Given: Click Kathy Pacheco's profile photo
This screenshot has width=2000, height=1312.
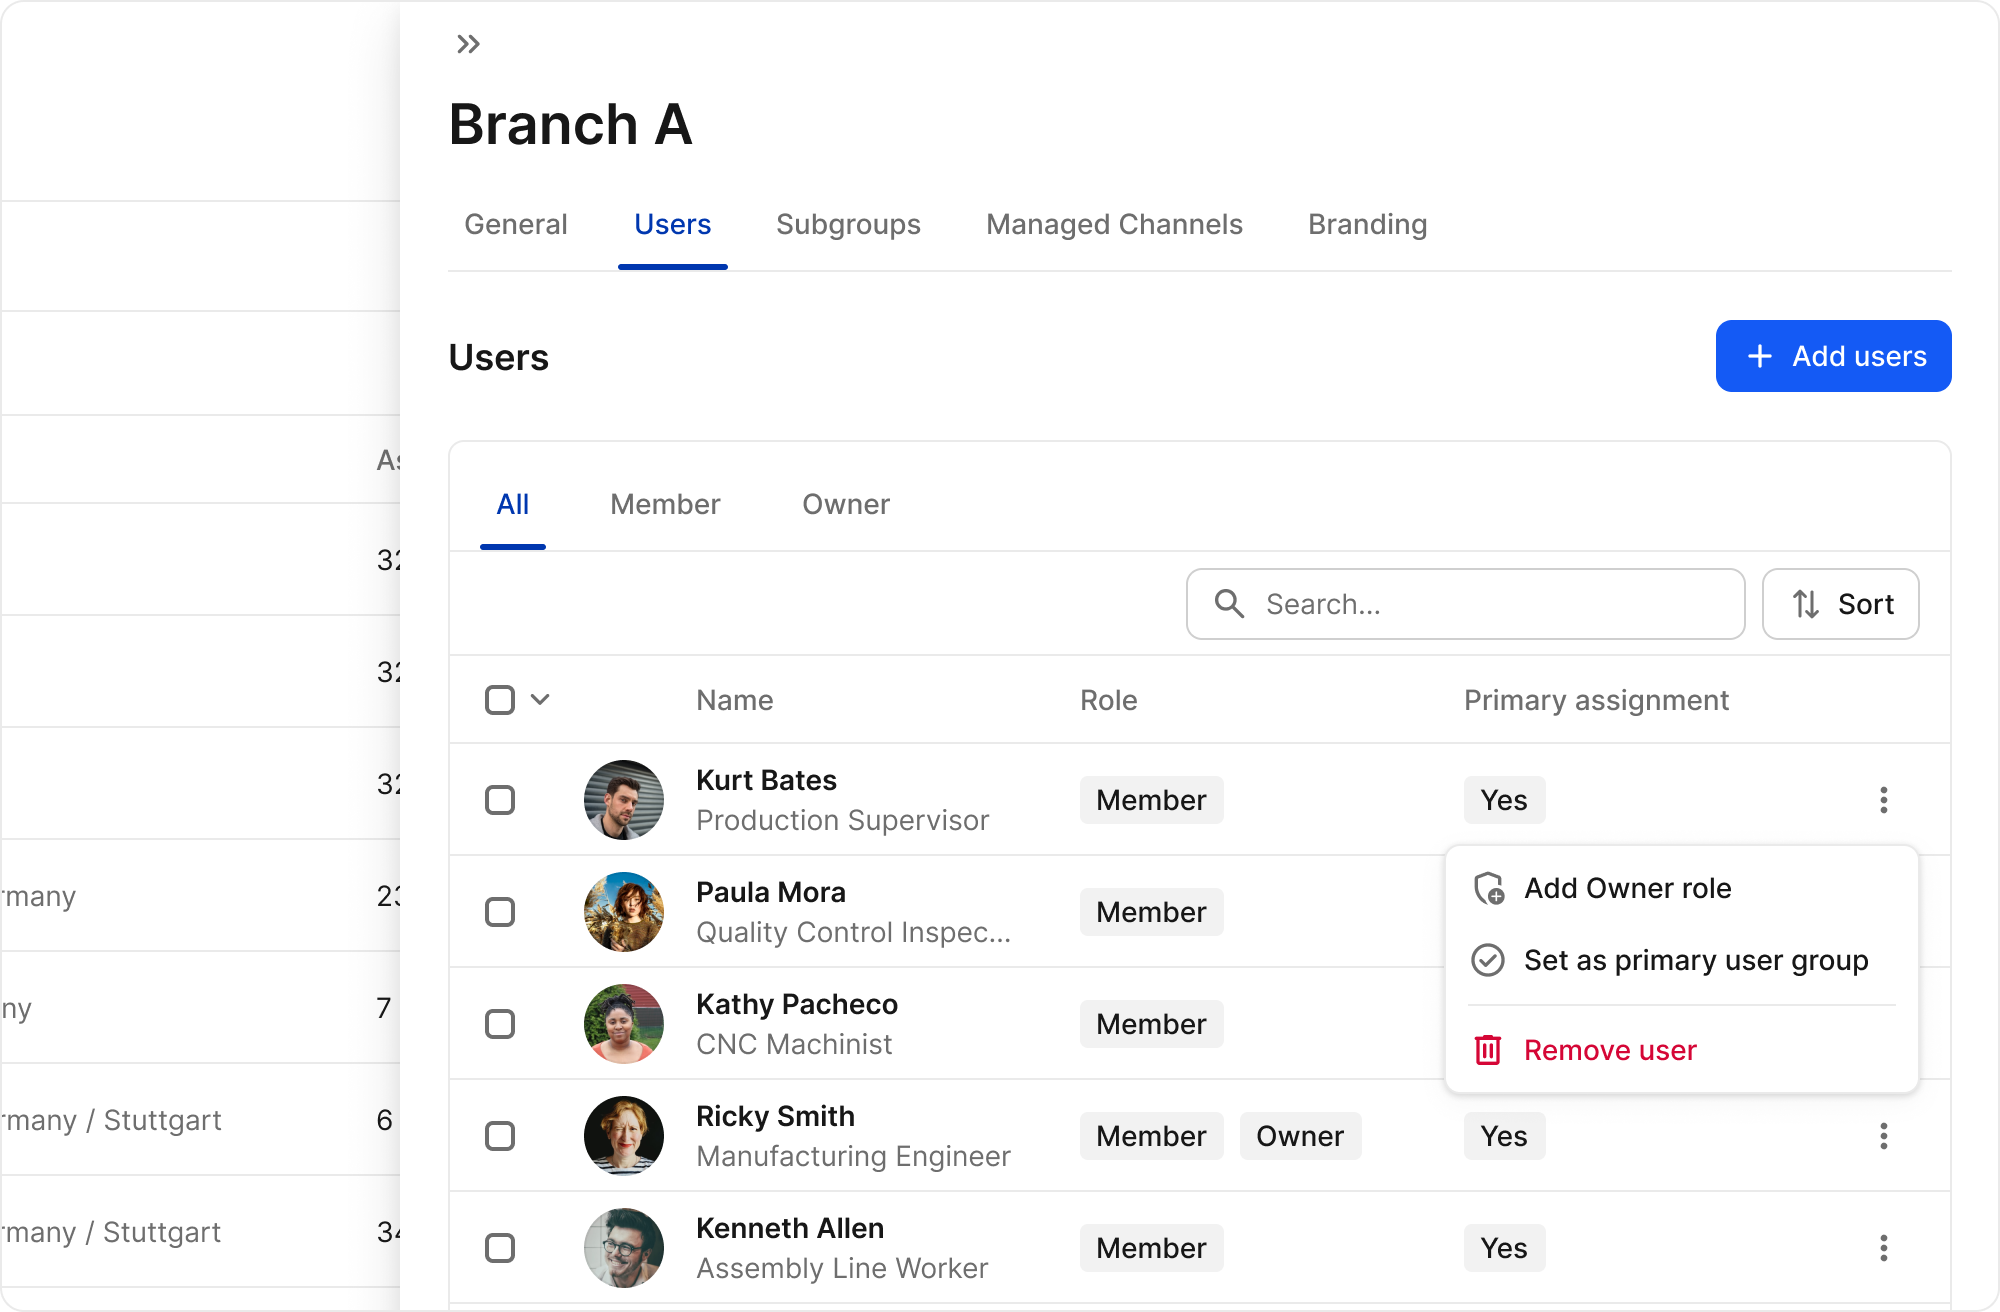Looking at the screenshot, I should [x=623, y=1024].
